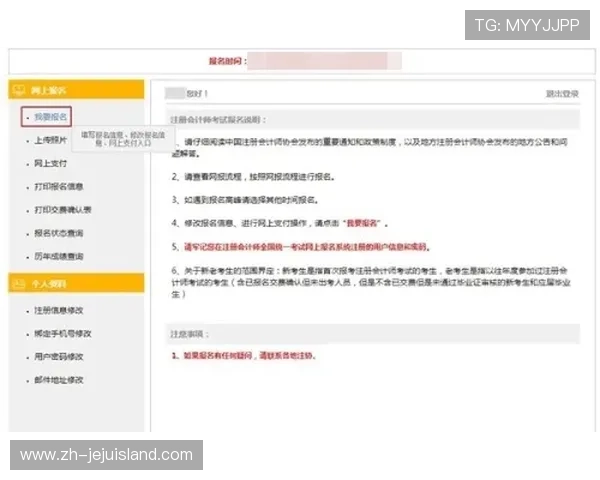The width and height of the screenshot is (600, 480).
Task: Select 用户密码修改 password change
Action: 59,357
